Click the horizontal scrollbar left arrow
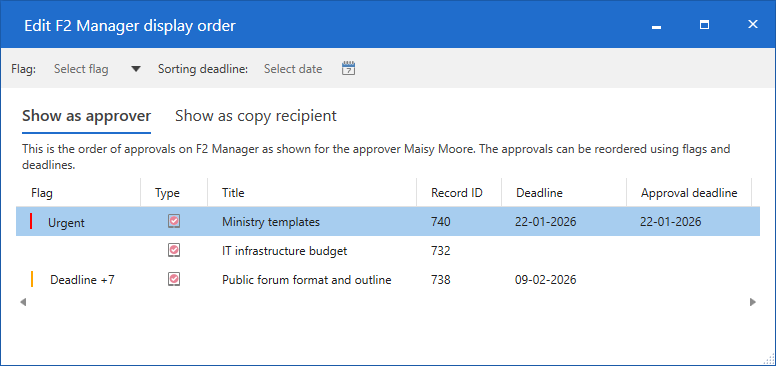 click(x=23, y=302)
